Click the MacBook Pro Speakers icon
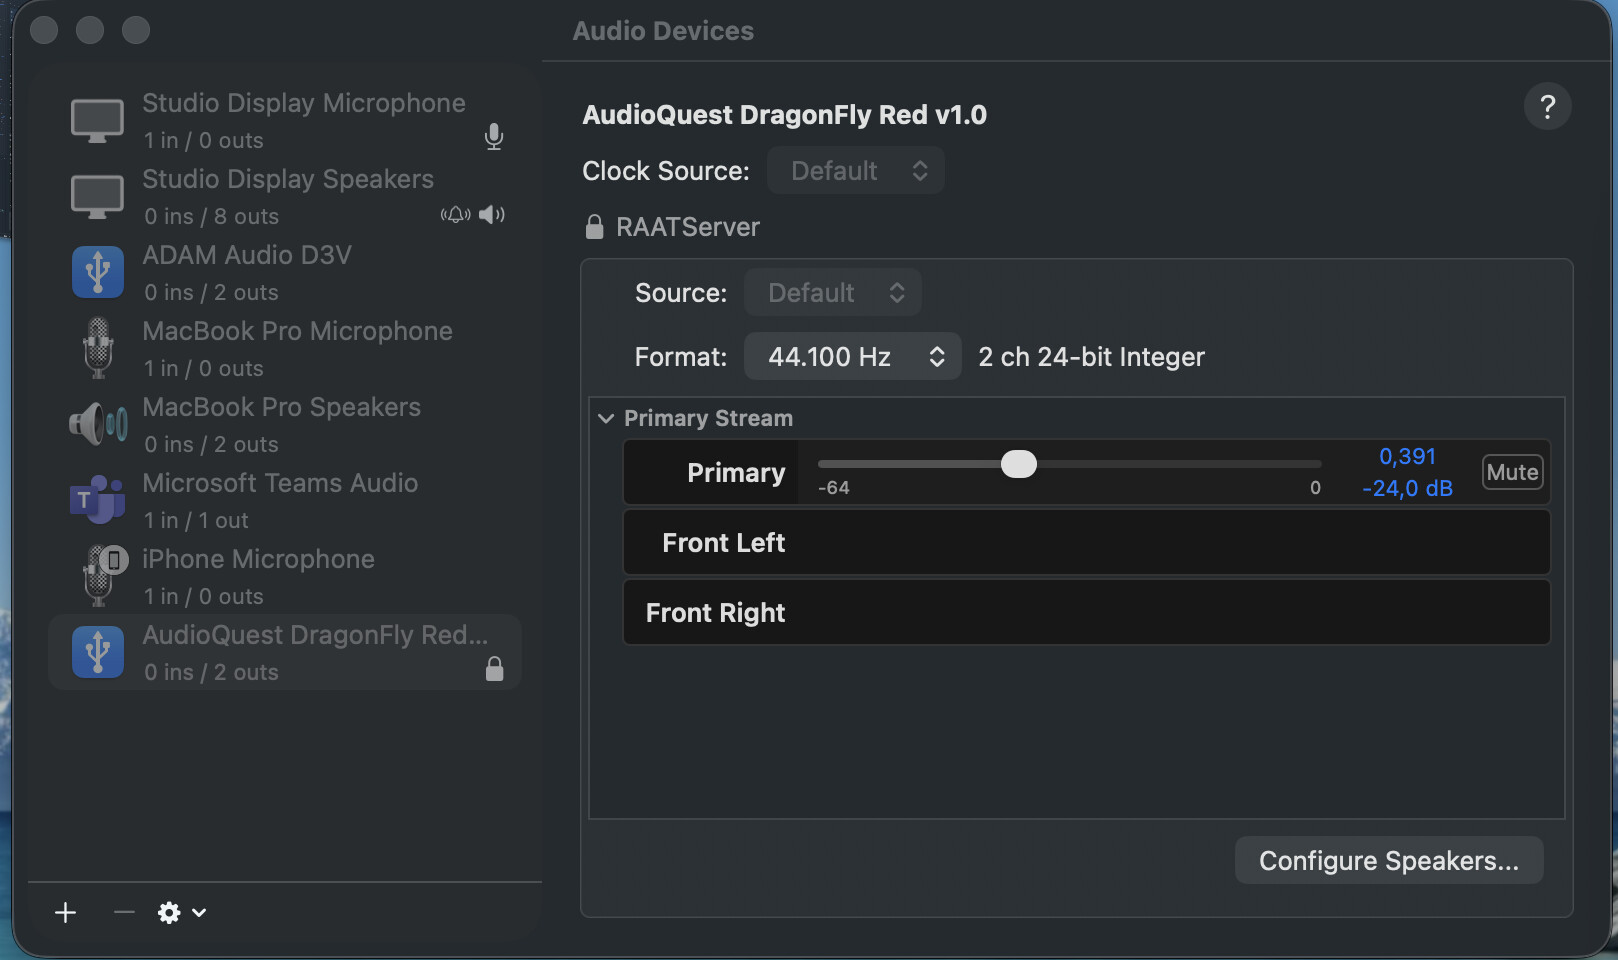Image resolution: width=1618 pixels, height=960 pixels. tap(97, 424)
